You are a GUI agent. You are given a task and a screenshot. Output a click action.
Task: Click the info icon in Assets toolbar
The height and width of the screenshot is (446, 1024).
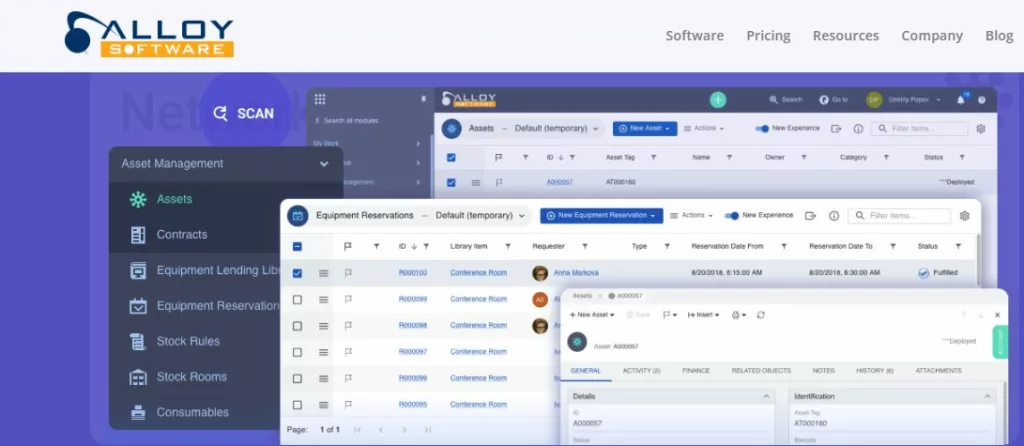[858, 129]
